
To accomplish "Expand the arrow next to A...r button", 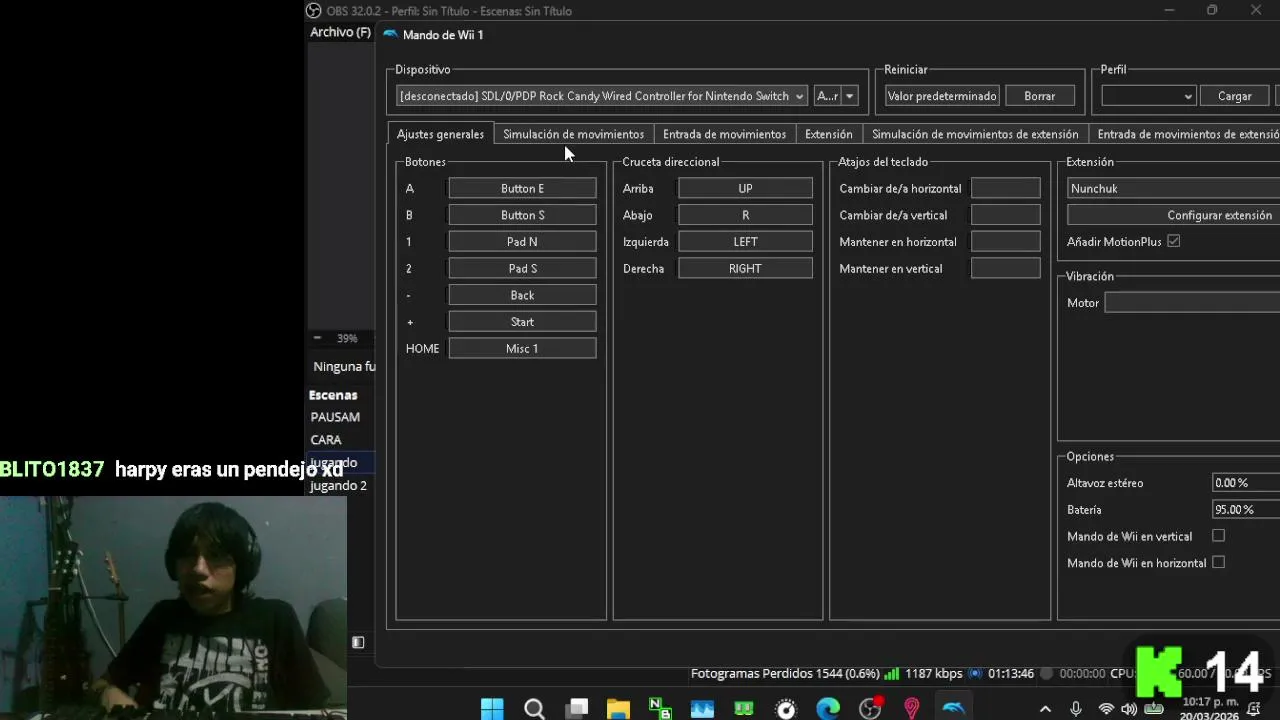I will tap(850, 96).
